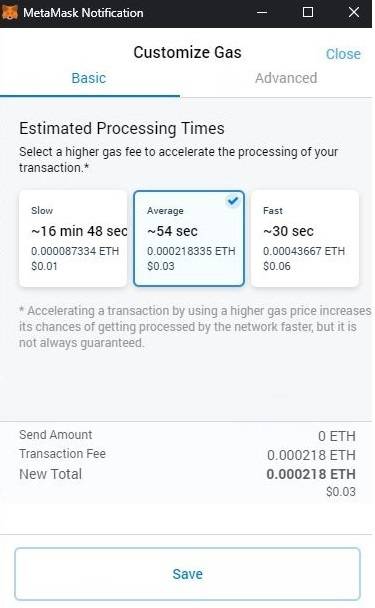The width and height of the screenshot is (375, 608).
Task: Click the Transaction Fee label
Action: tap(62, 454)
